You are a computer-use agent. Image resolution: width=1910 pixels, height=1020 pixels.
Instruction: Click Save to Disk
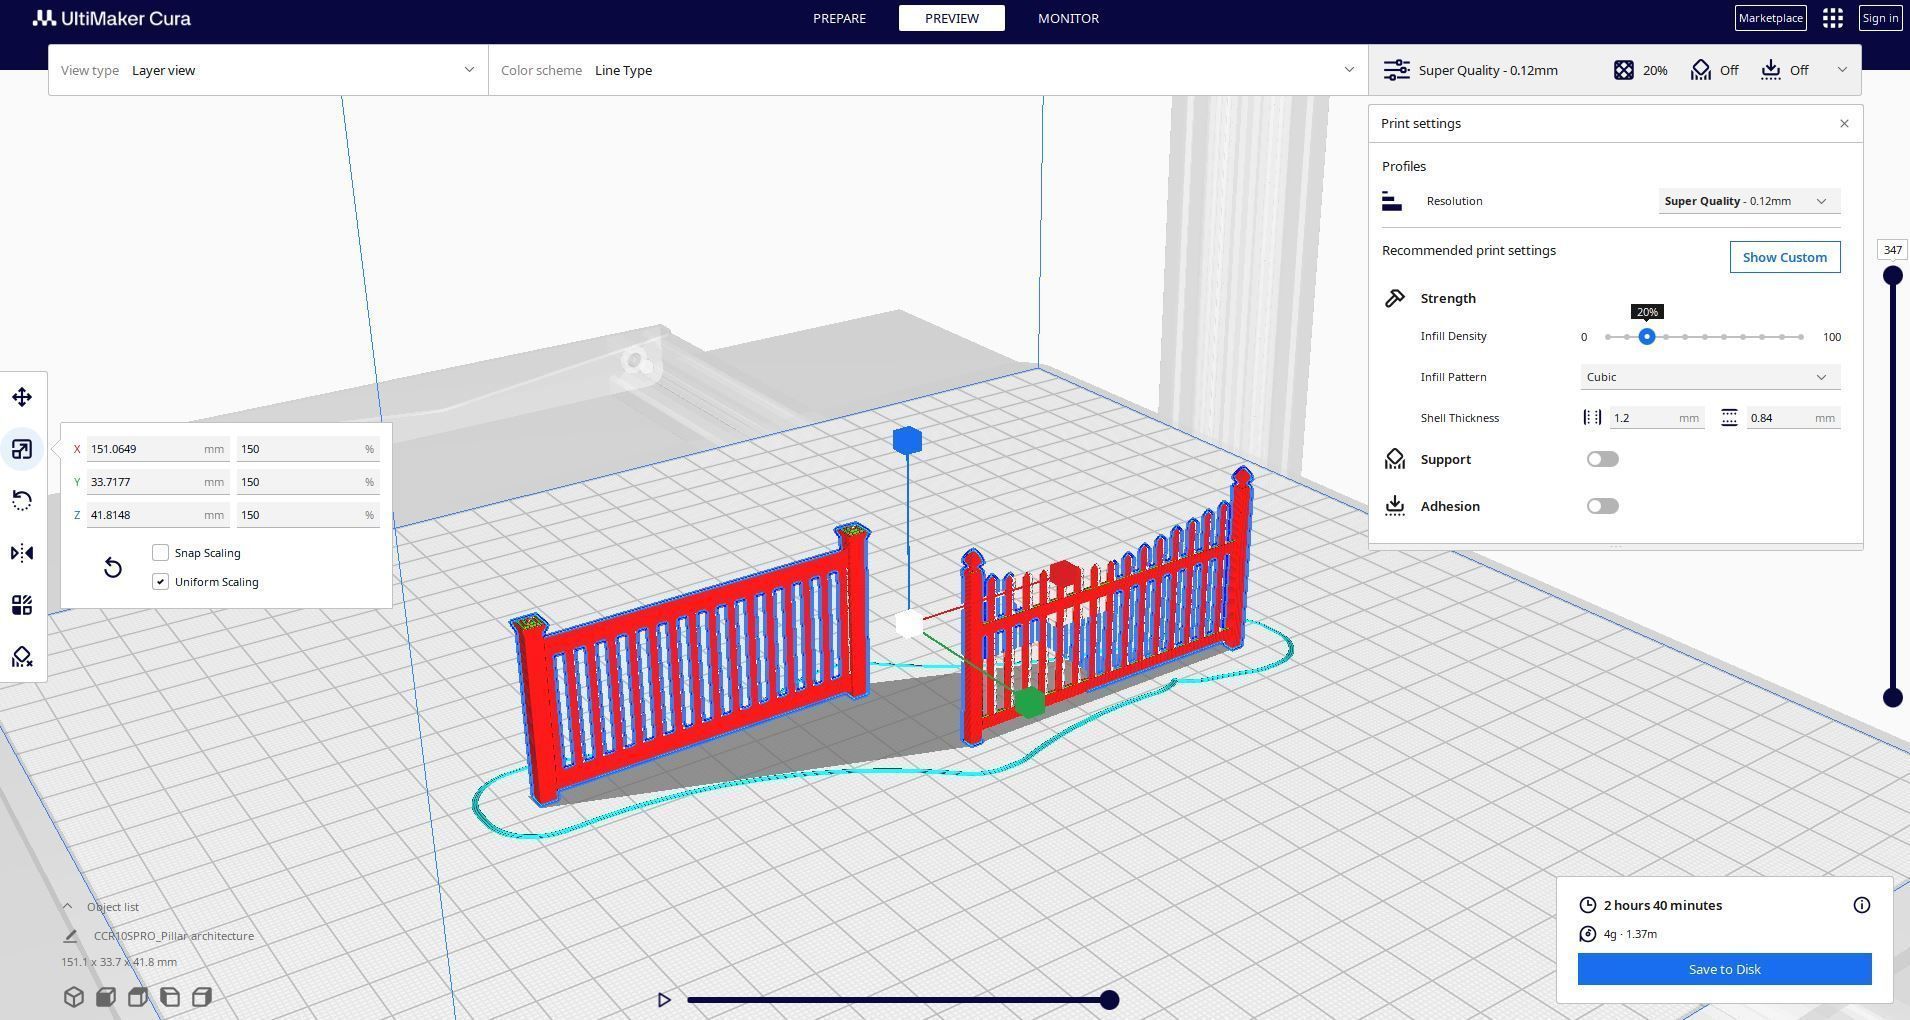click(x=1725, y=969)
